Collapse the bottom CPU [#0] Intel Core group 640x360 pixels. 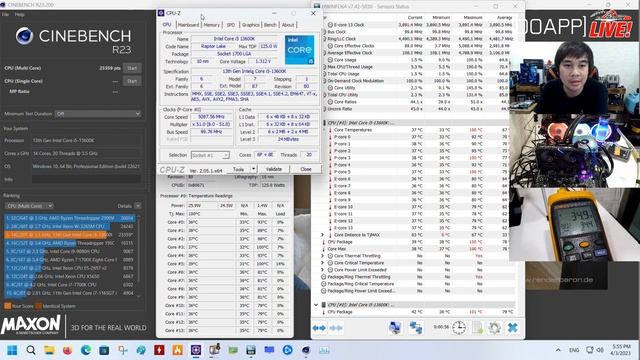[316, 305]
